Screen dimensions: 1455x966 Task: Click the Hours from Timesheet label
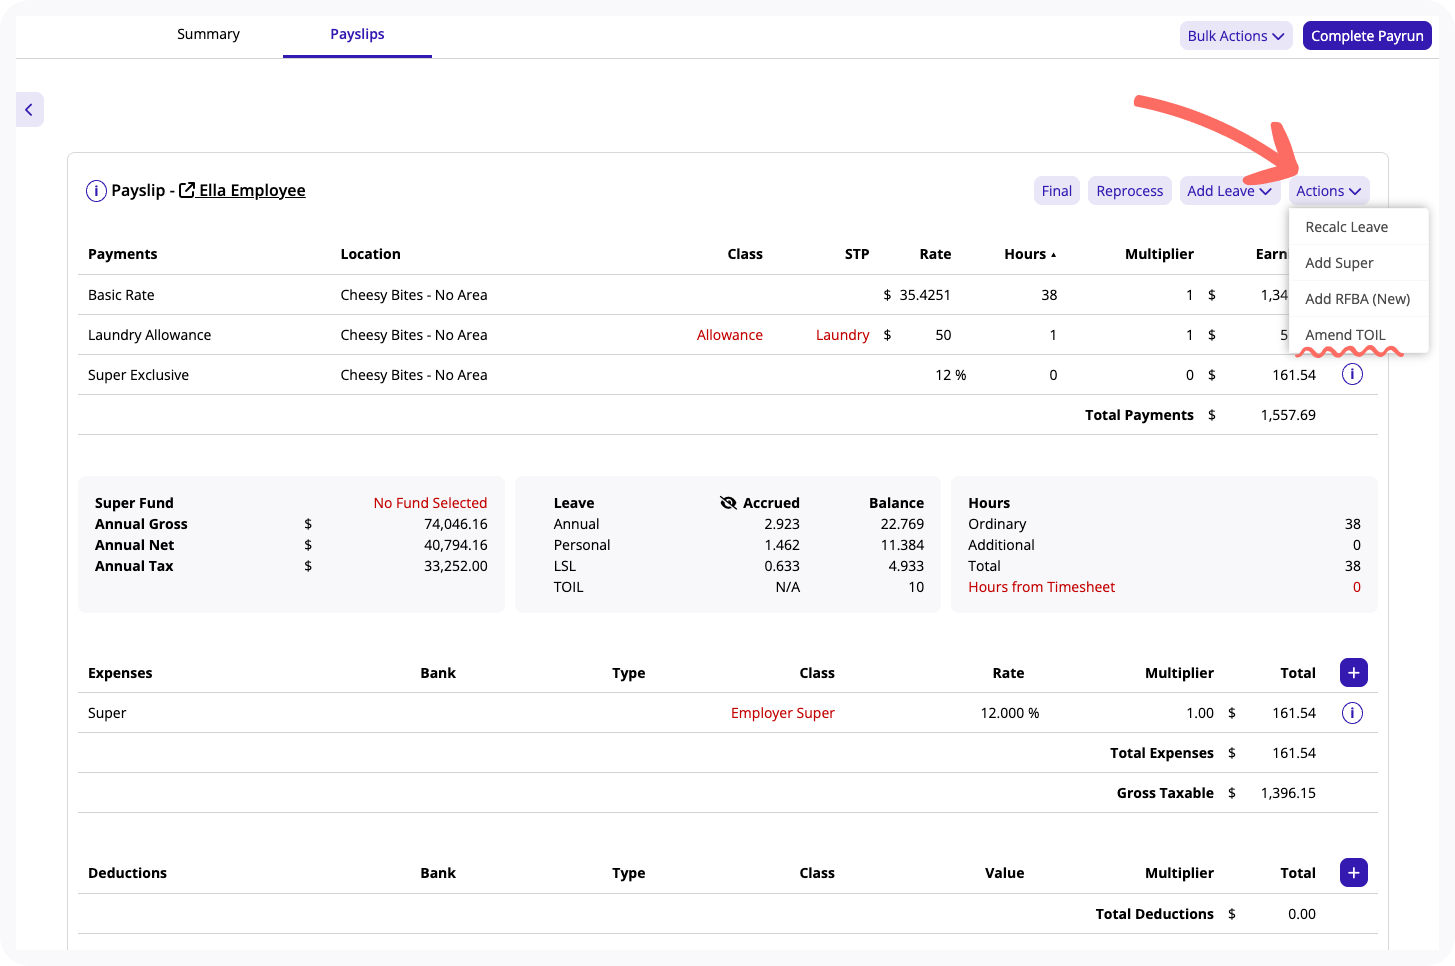(x=1041, y=587)
